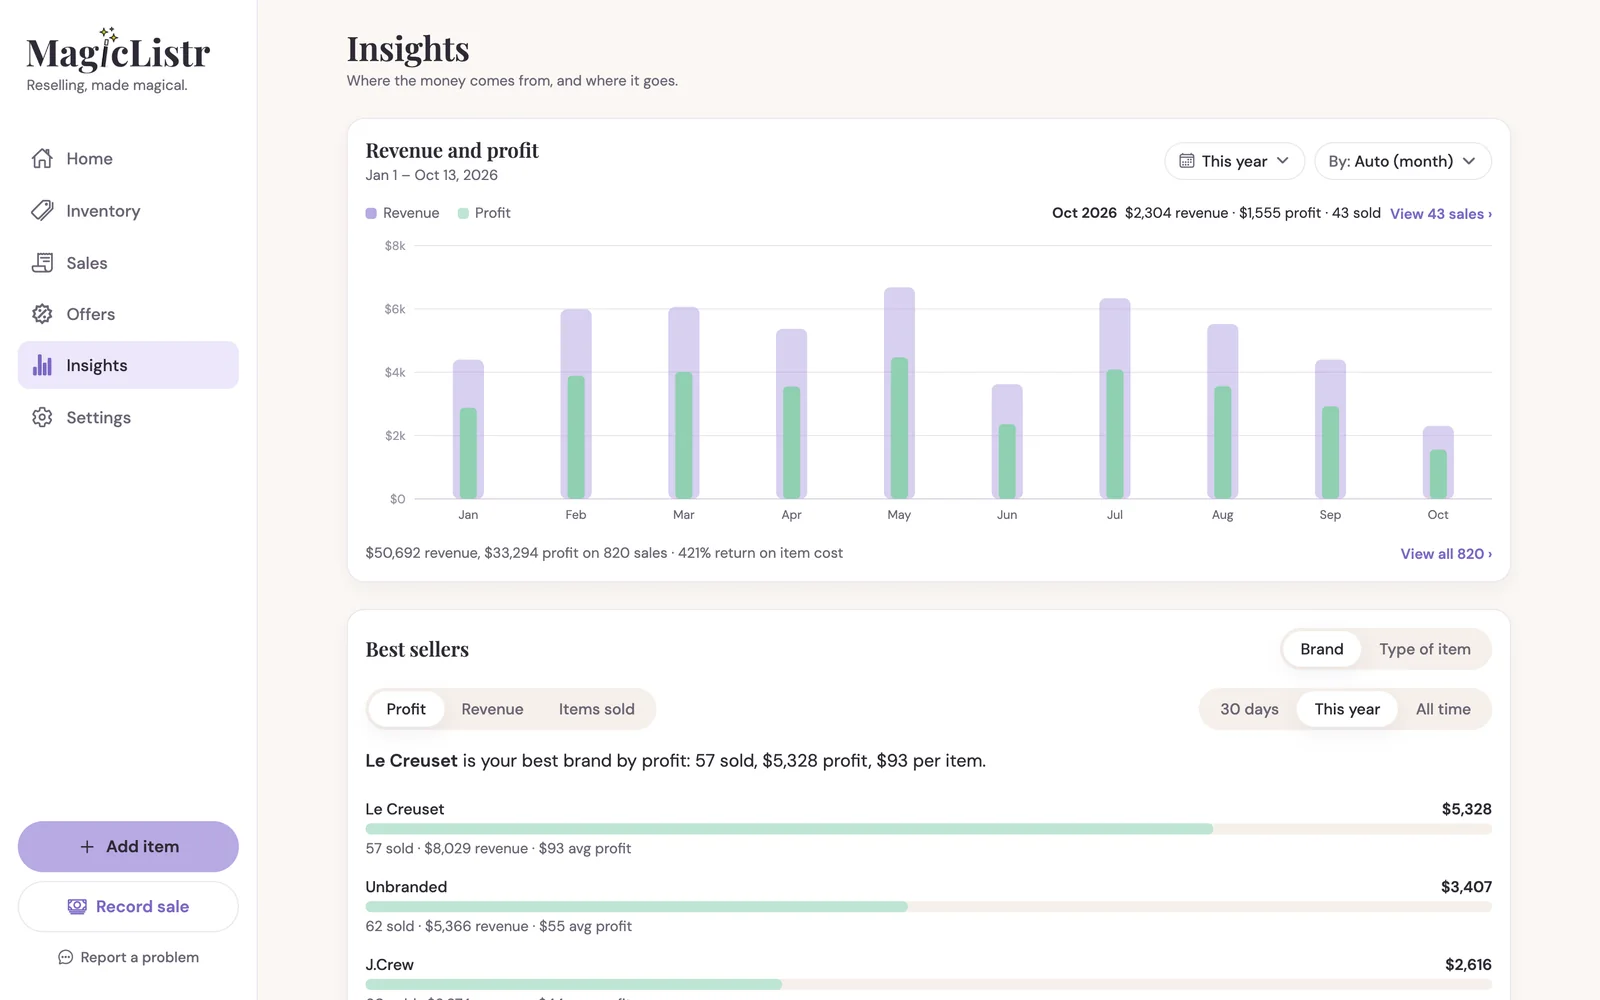Click the MagicListr logo

click(118, 51)
